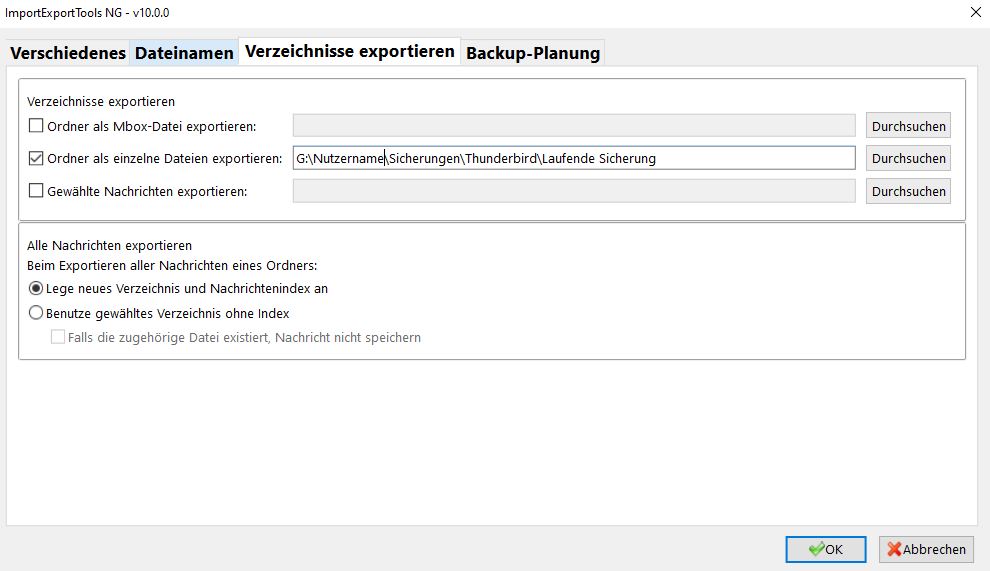Close the ImportExportTools NG dialog window
This screenshot has height=571, width=990.
pyautogui.click(x=975, y=12)
